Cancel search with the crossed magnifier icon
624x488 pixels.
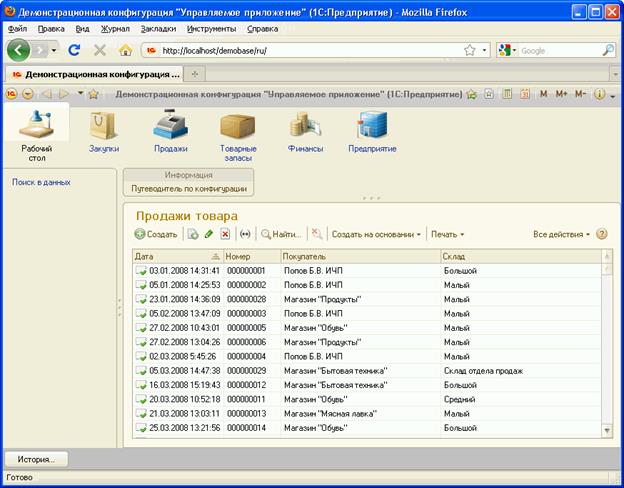pos(317,234)
